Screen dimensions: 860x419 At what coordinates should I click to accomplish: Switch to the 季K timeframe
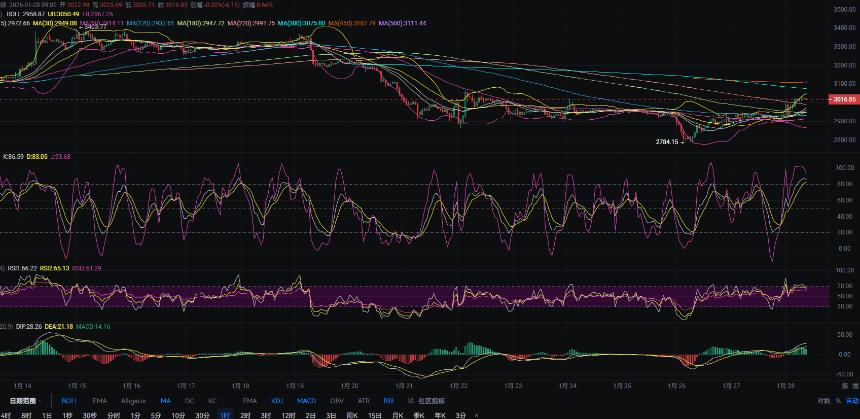coord(420,415)
